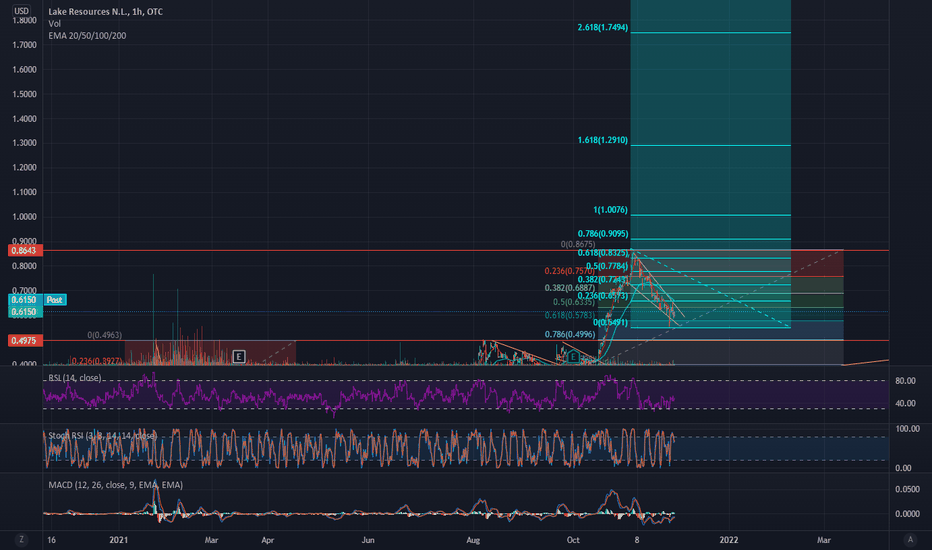Select the 0.786(0.9095) Fibonacci level

click(x=602, y=234)
